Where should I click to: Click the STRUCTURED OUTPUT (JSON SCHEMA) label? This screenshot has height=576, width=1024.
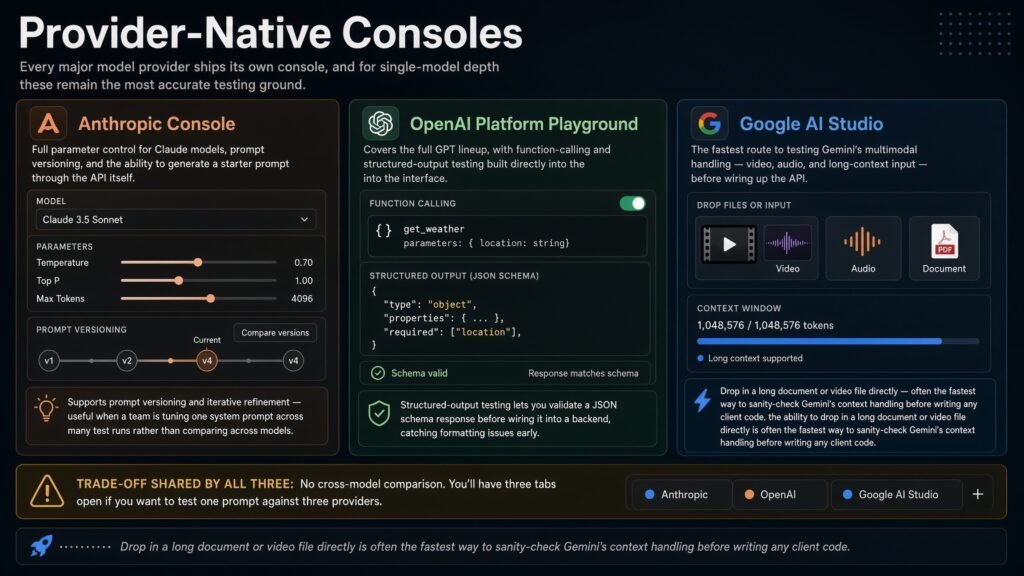point(454,276)
